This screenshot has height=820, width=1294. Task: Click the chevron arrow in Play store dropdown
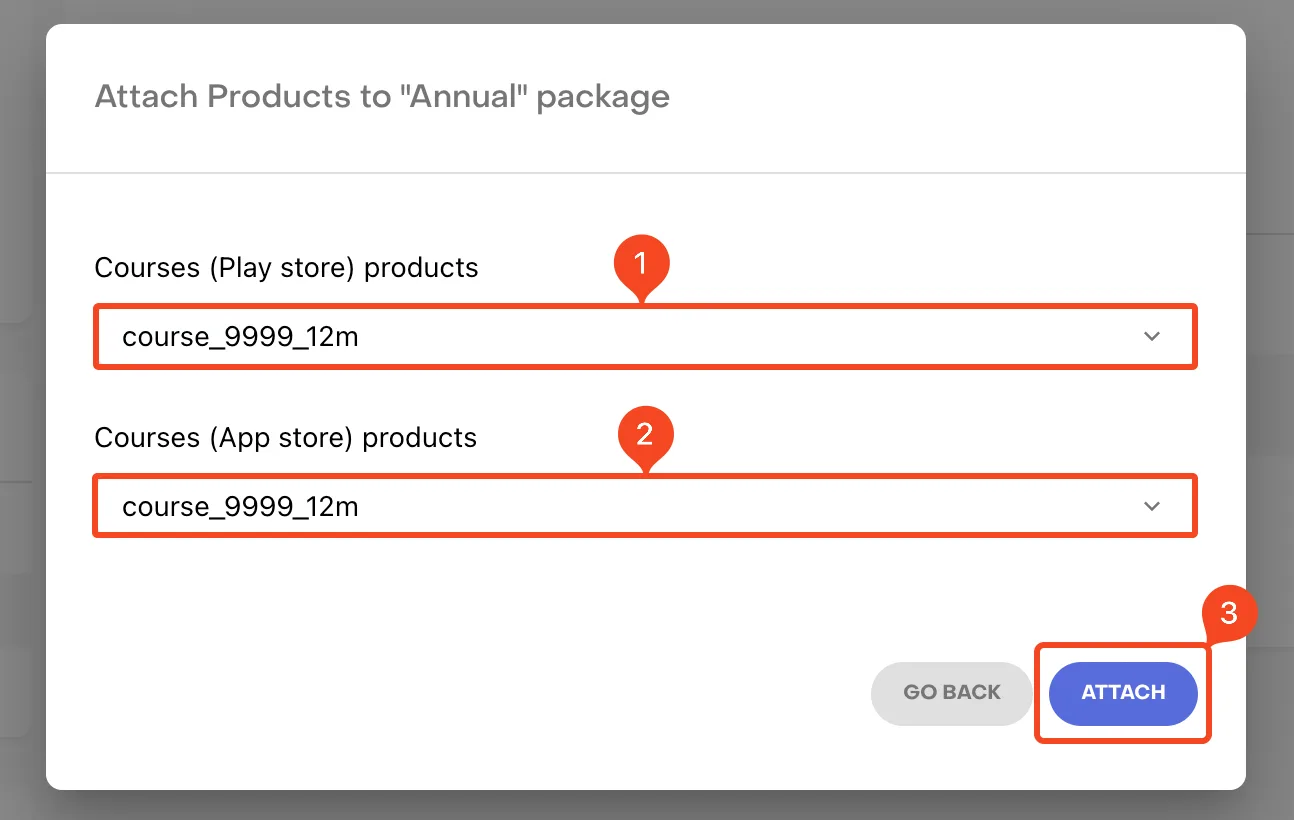point(1152,337)
